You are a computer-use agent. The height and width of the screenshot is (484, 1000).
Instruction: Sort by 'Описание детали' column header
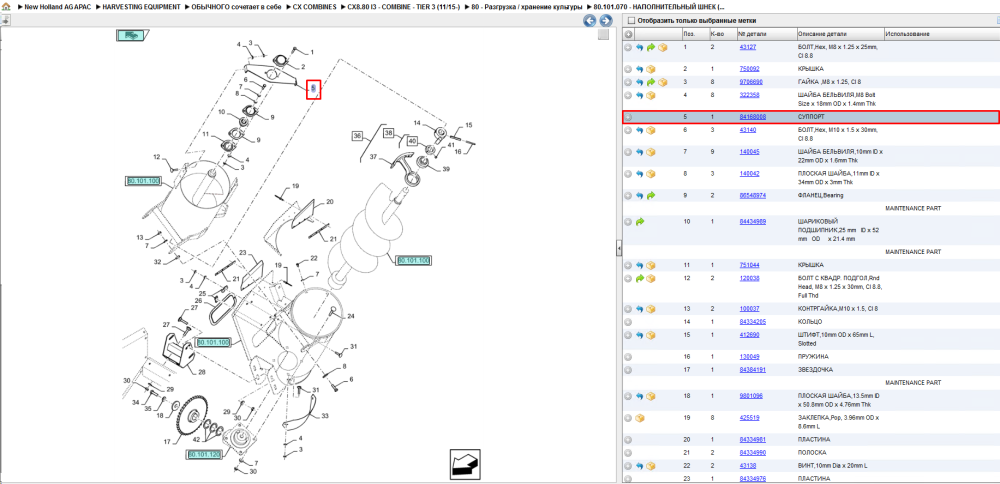839,34
